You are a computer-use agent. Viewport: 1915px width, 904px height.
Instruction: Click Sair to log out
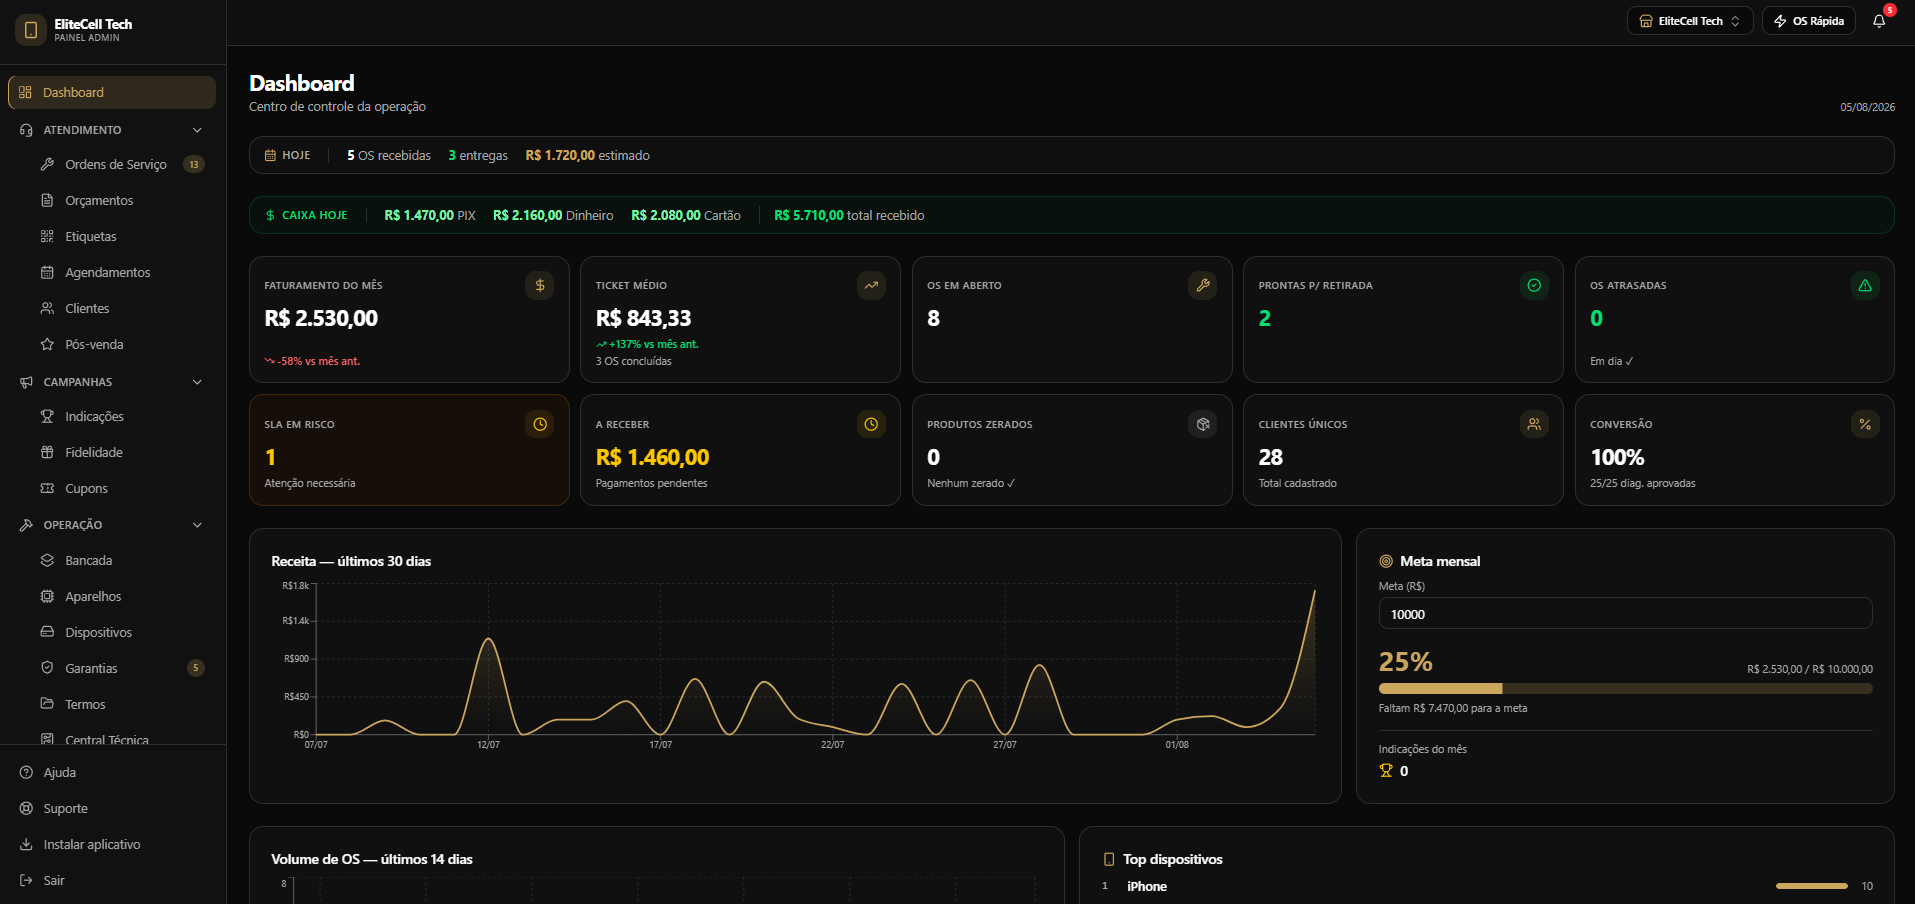point(112,880)
